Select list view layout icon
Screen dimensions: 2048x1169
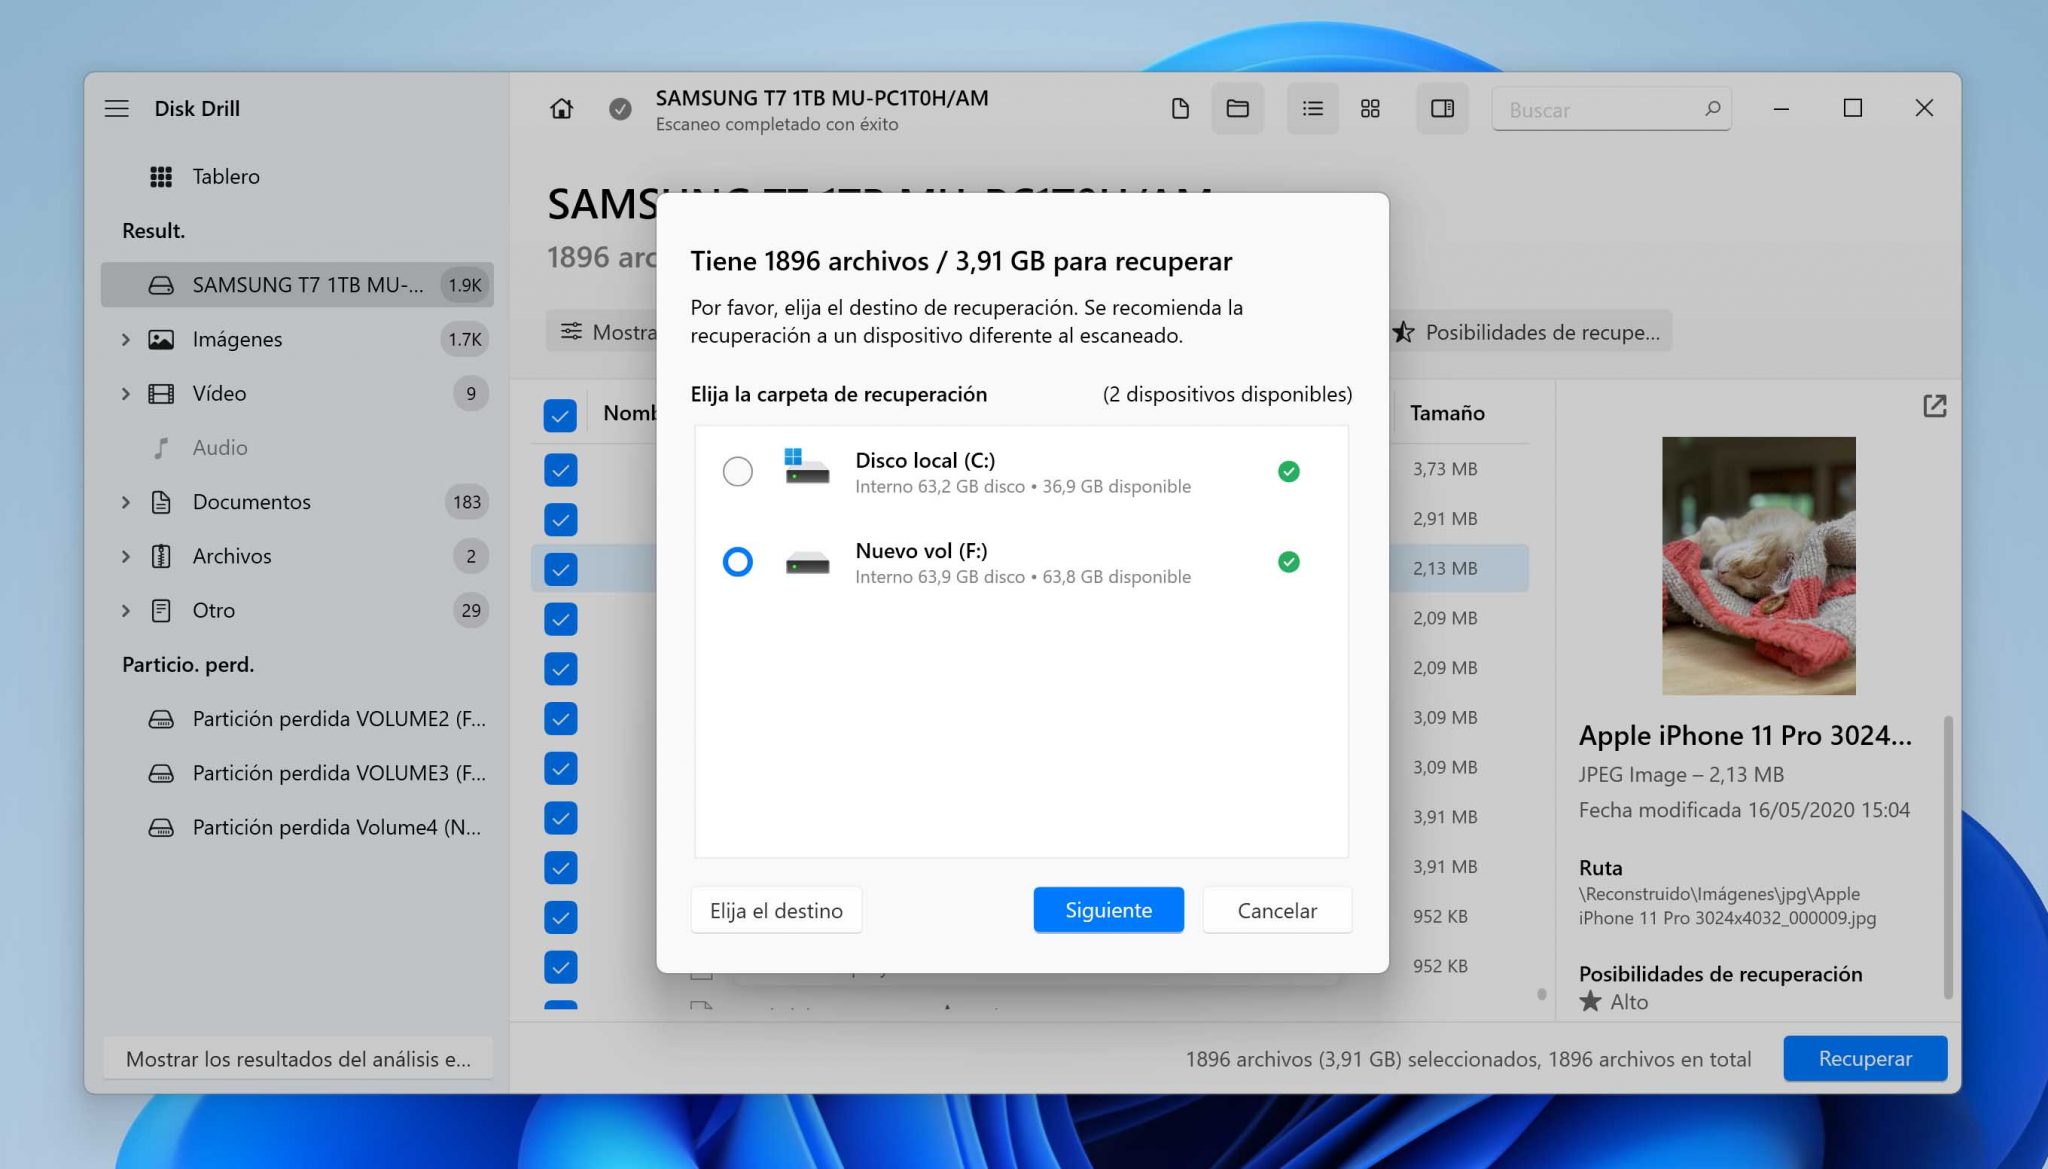1312,108
